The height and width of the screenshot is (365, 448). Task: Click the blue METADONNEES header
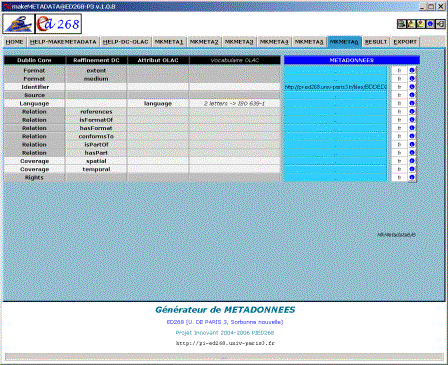(x=352, y=60)
